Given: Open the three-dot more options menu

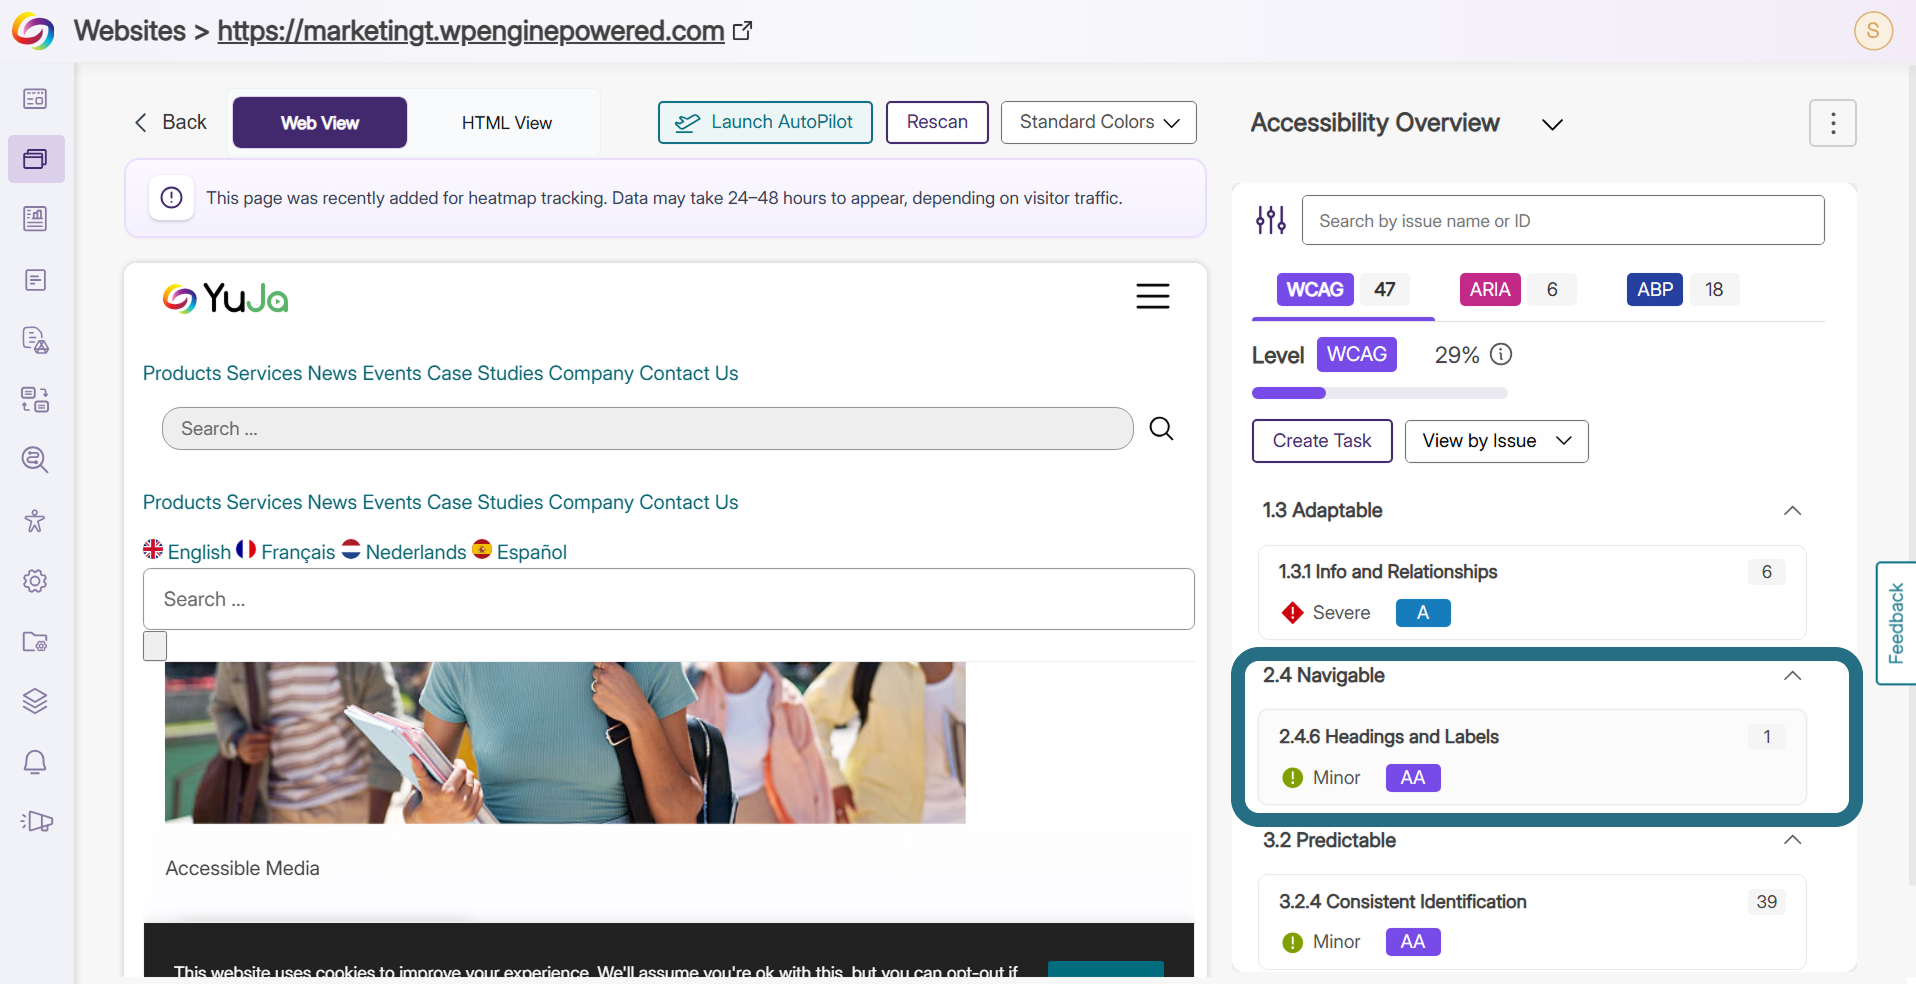Looking at the screenshot, I should click(x=1833, y=123).
